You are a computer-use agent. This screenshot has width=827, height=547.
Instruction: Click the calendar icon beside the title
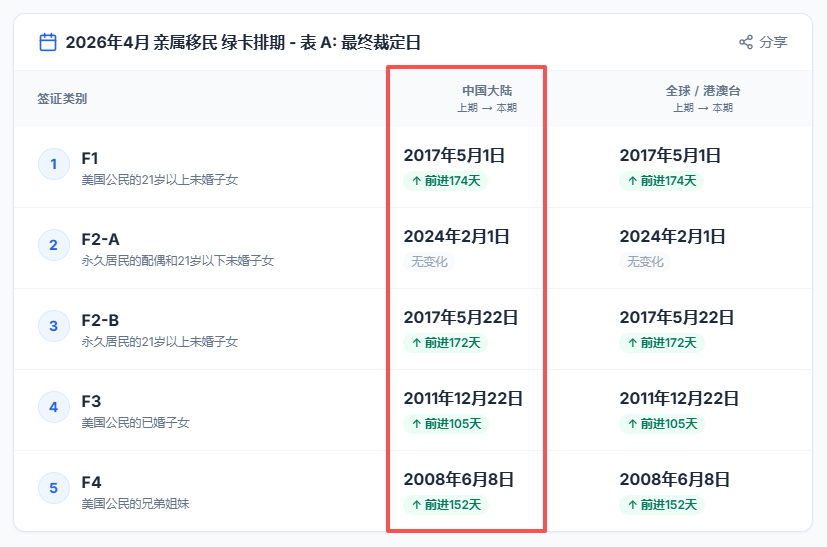coord(48,42)
